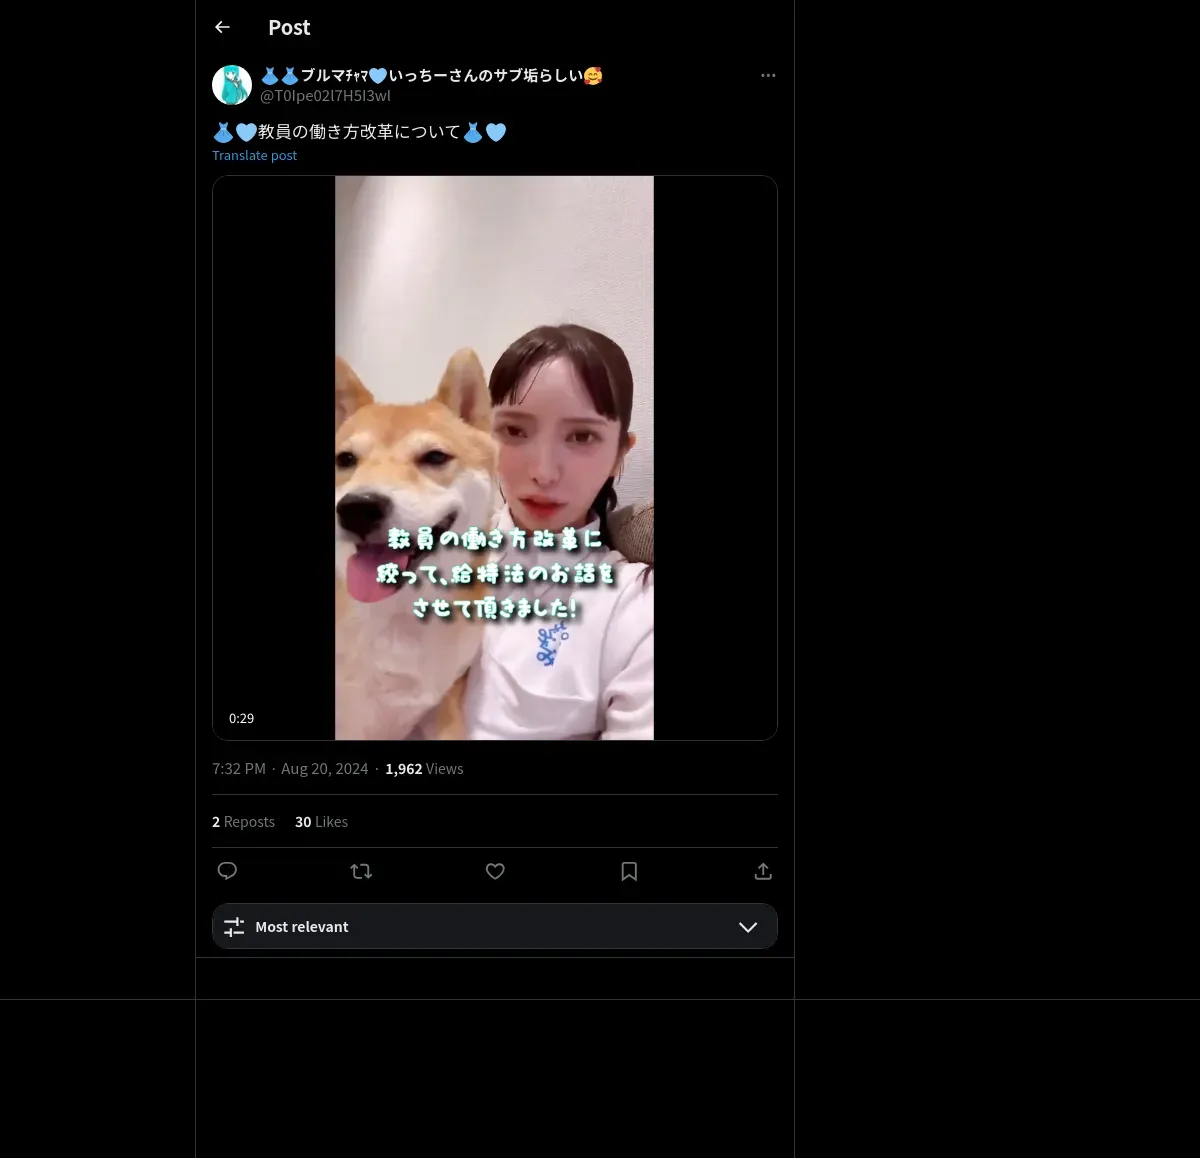Open the @T0Ipe02l7H5I3wl handle
1200x1158 pixels.
(325, 96)
